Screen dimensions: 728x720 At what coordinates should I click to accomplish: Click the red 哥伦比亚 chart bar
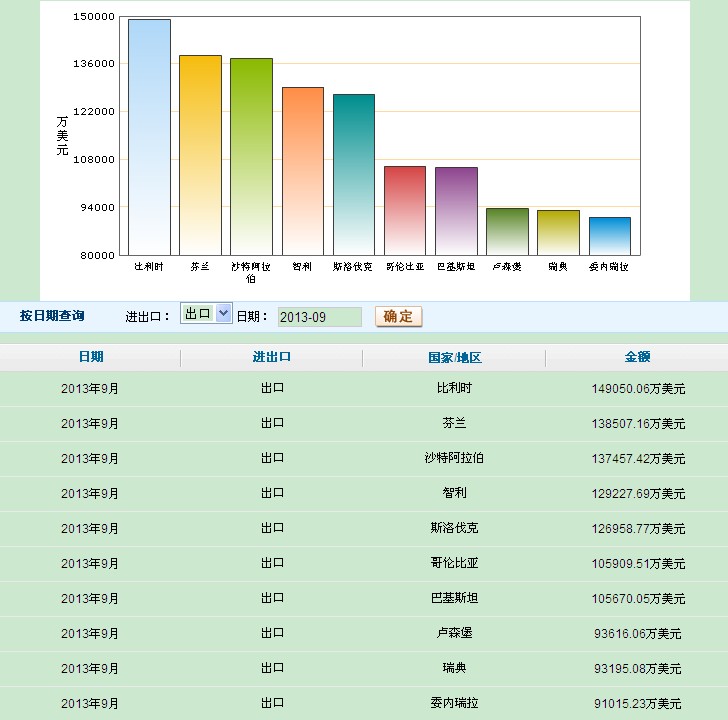[405, 210]
